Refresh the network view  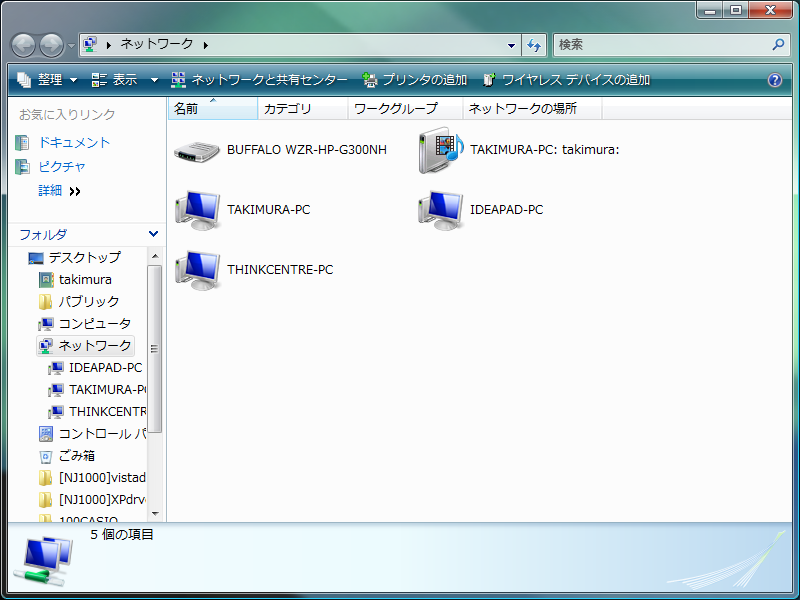pos(534,45)
